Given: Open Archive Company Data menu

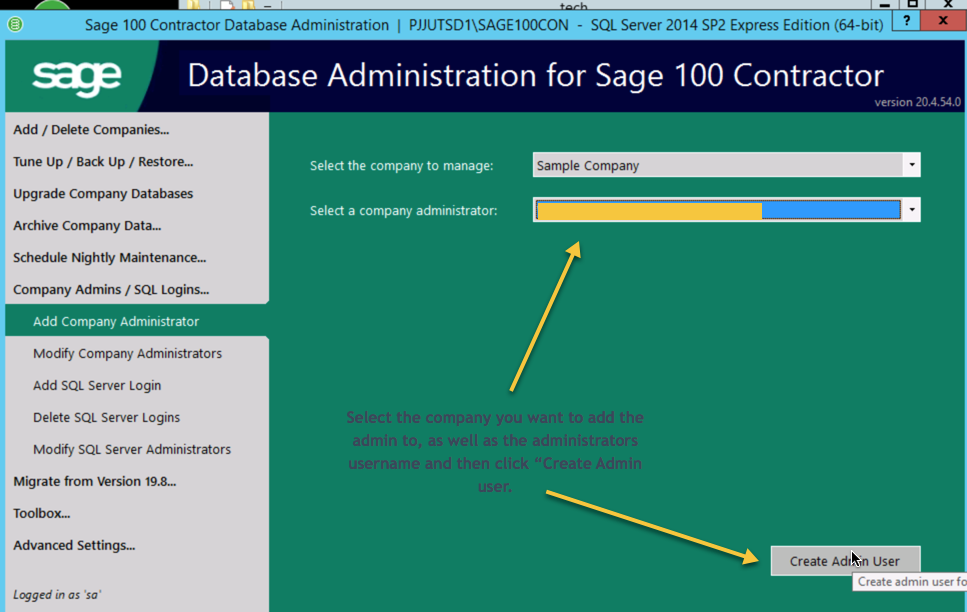Looking at the screenshot, I should (87, 226).
